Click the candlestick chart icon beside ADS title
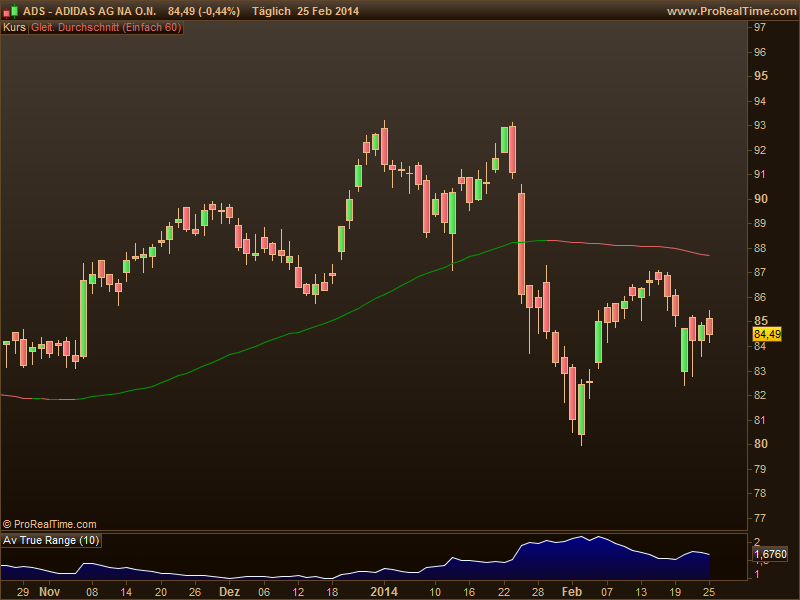Image resolution: width=800 pixels, height=600 pixels. click(x=10, y=11)
